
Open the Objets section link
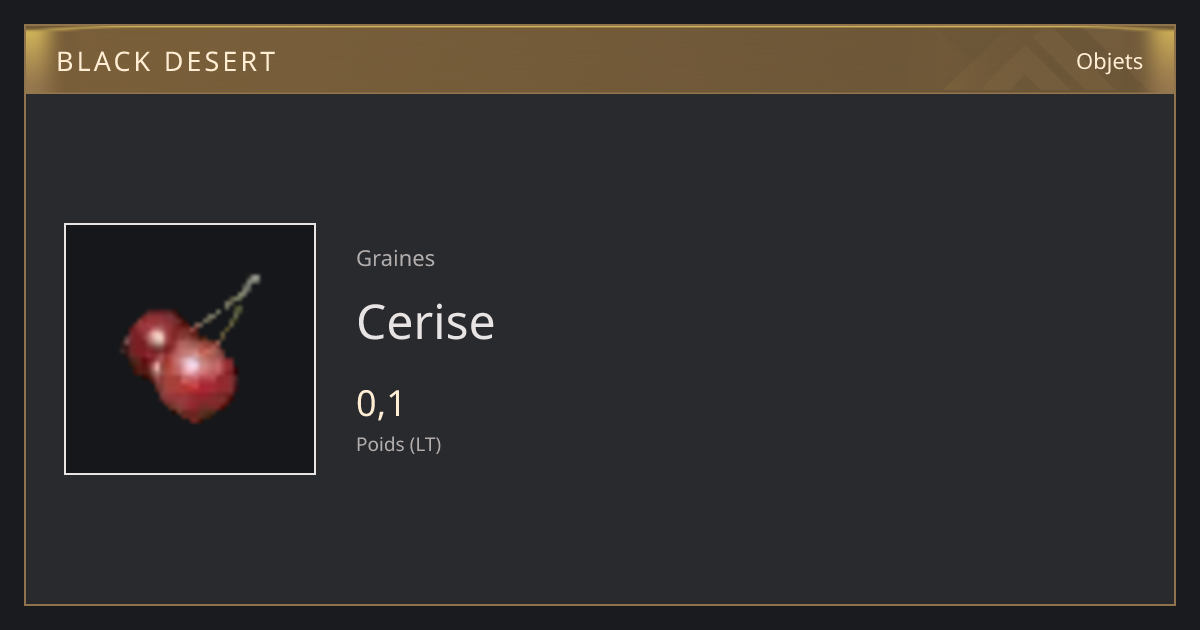point(1109,62)
